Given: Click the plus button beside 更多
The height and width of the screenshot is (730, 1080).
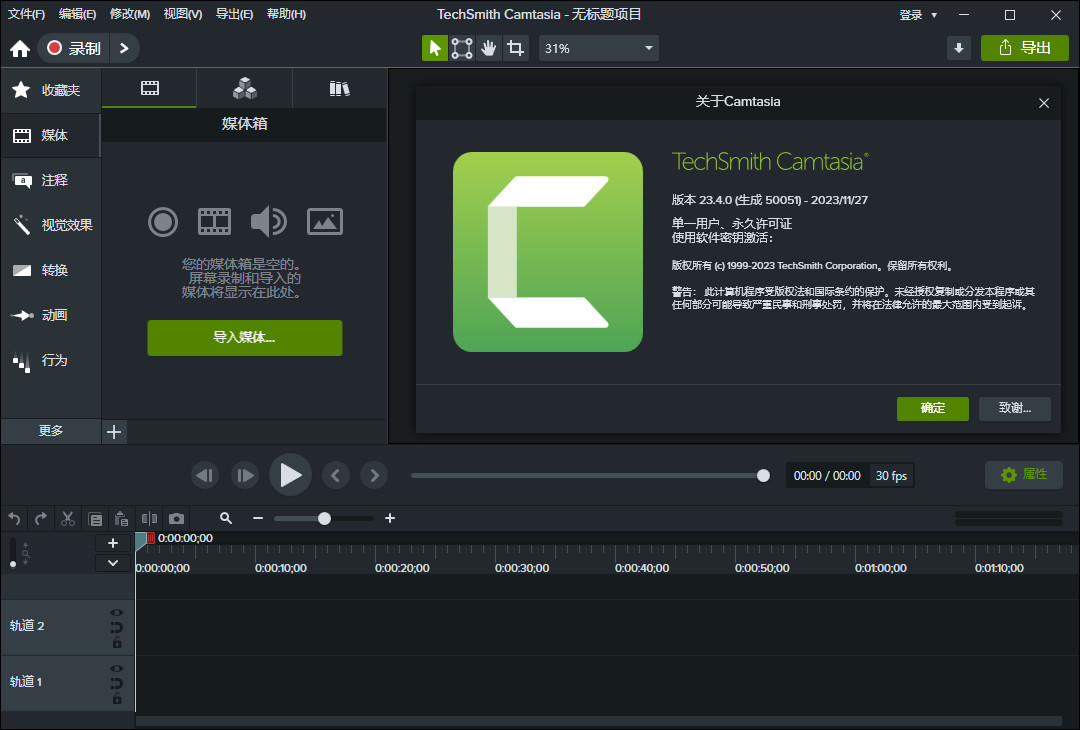Looking at the screenshot, I should tap(114, 432).
